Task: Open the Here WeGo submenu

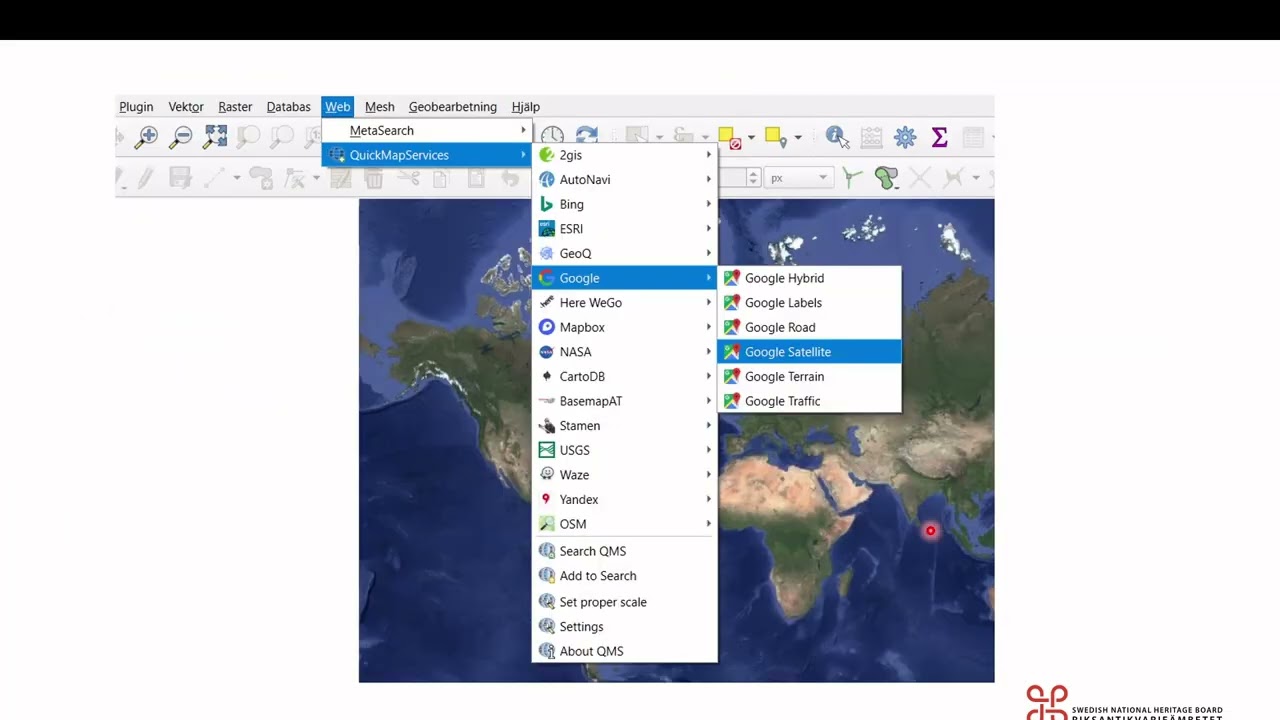Action: 624,303
